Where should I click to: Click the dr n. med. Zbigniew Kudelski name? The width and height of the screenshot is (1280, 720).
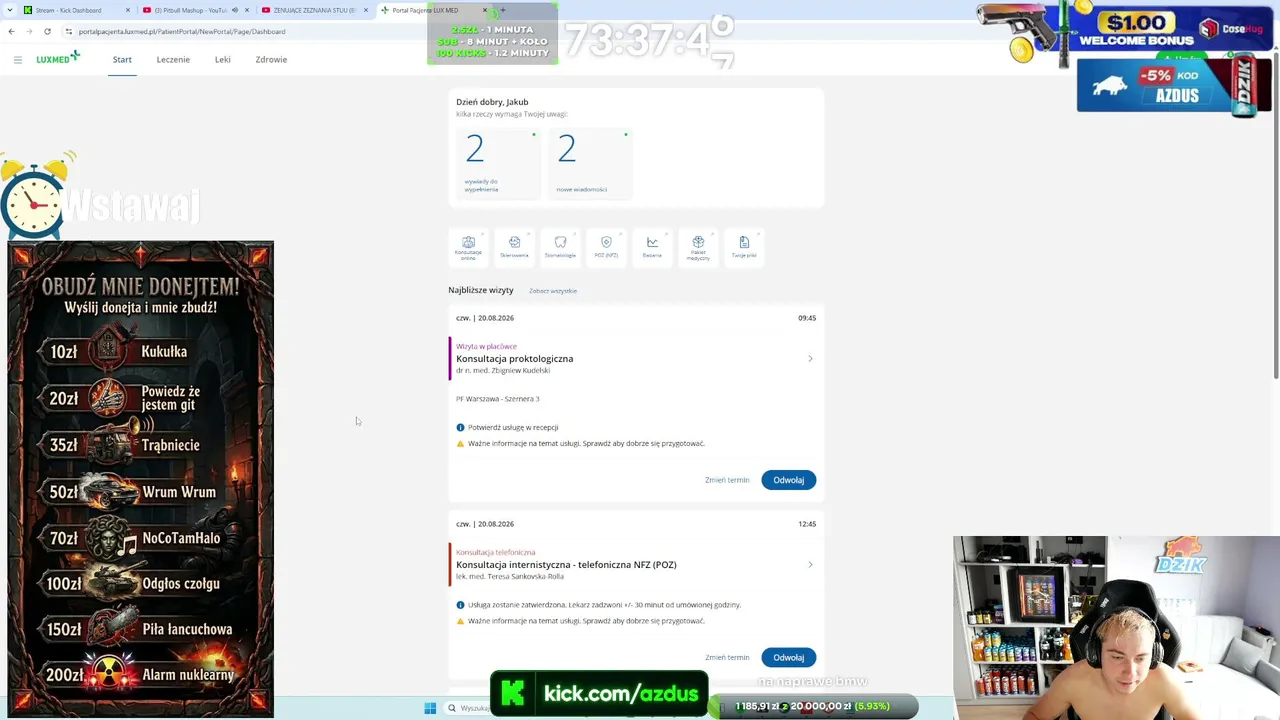[x=503, y=371]
